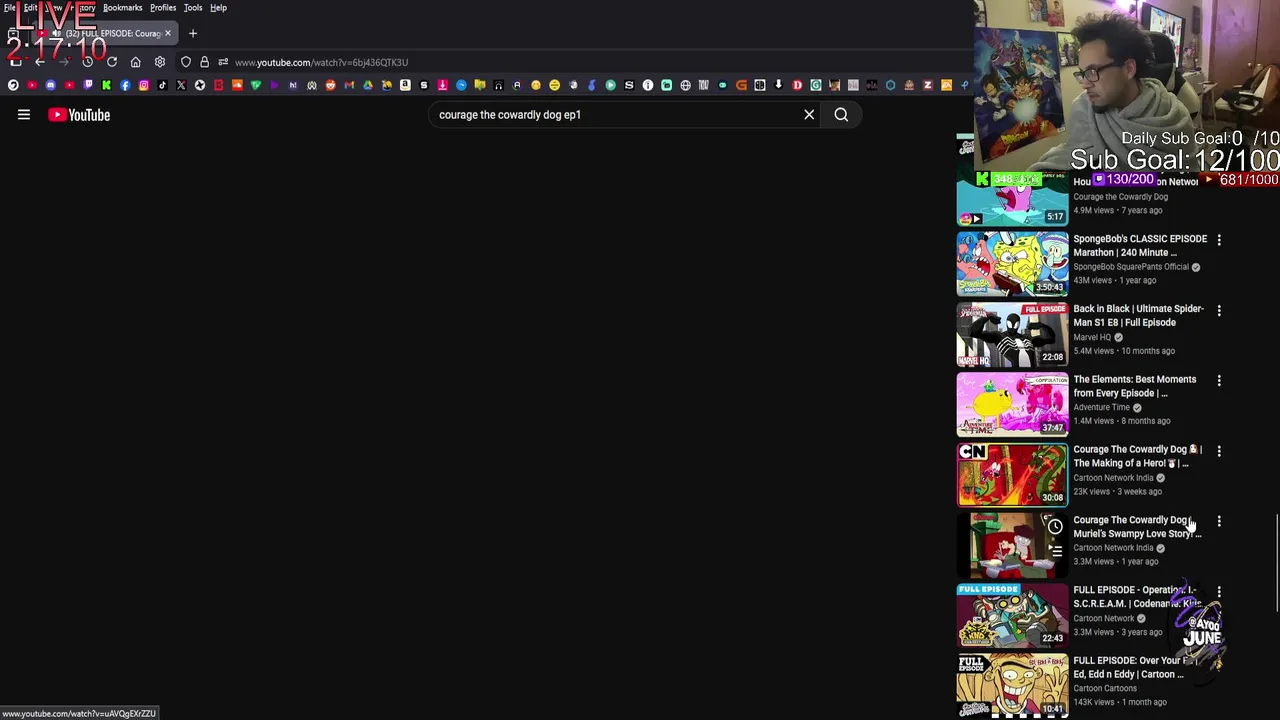Open options for Back in Black video

point(1219,310)
